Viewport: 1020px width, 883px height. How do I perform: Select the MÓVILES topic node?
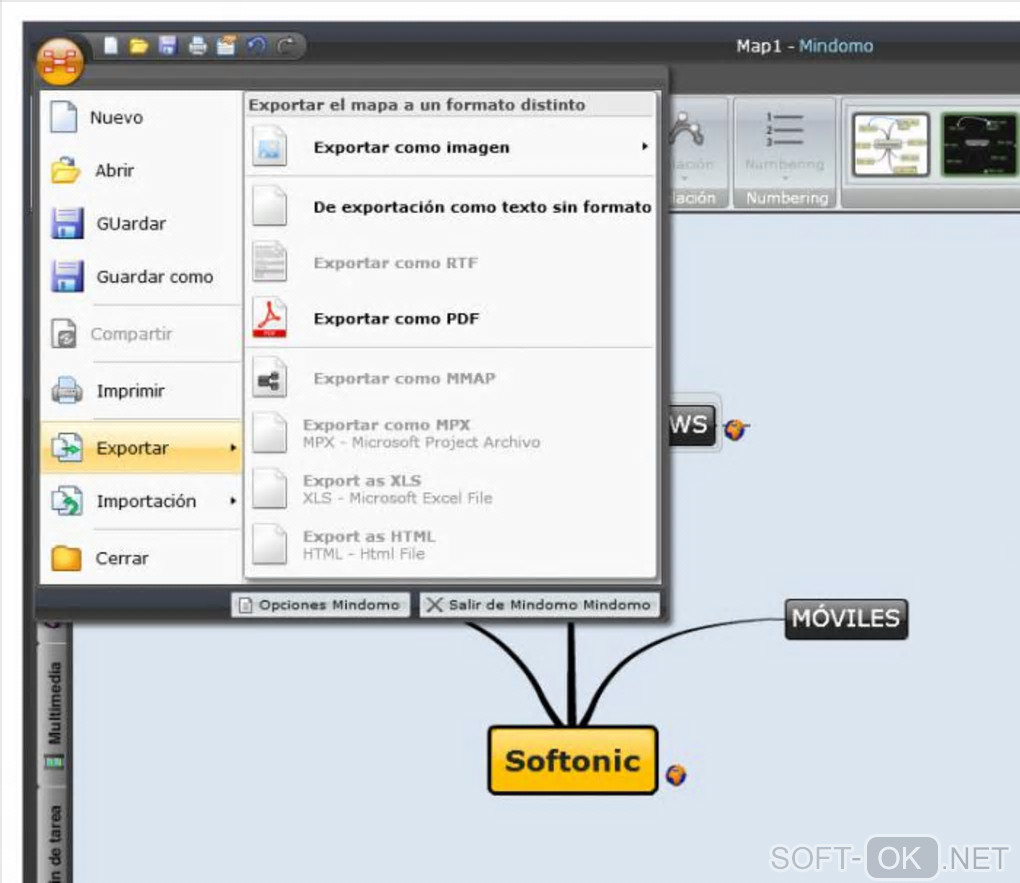tap(846, 618)
